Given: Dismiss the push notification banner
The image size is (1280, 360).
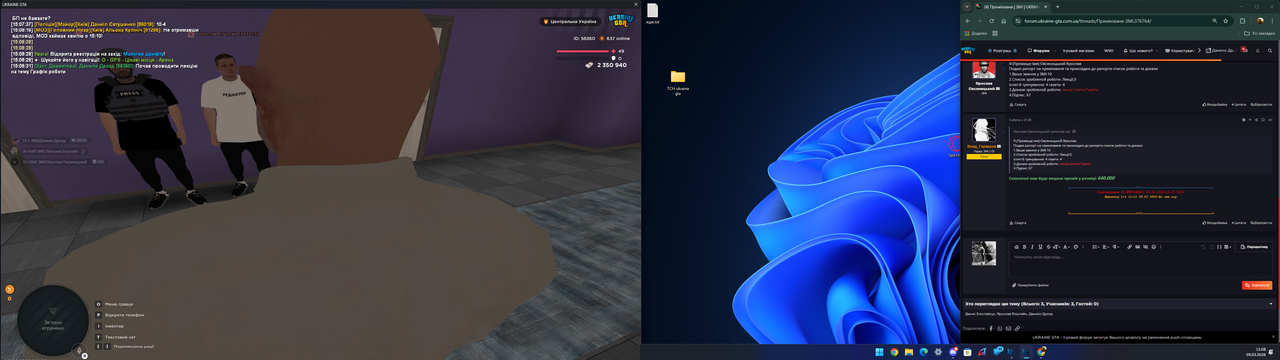Looking at the screenshot, I should click(x=1273, y=336).
